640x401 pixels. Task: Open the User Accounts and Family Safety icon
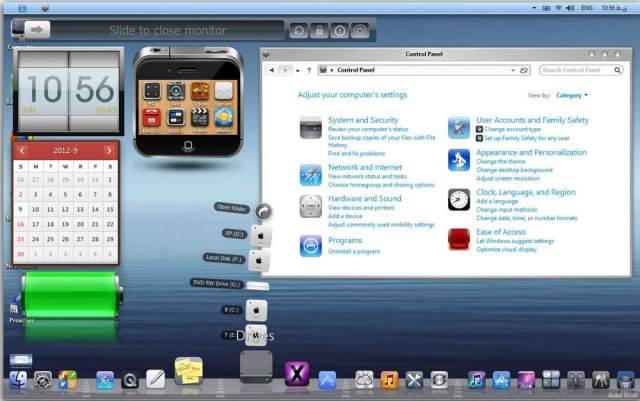click(459, 128)
